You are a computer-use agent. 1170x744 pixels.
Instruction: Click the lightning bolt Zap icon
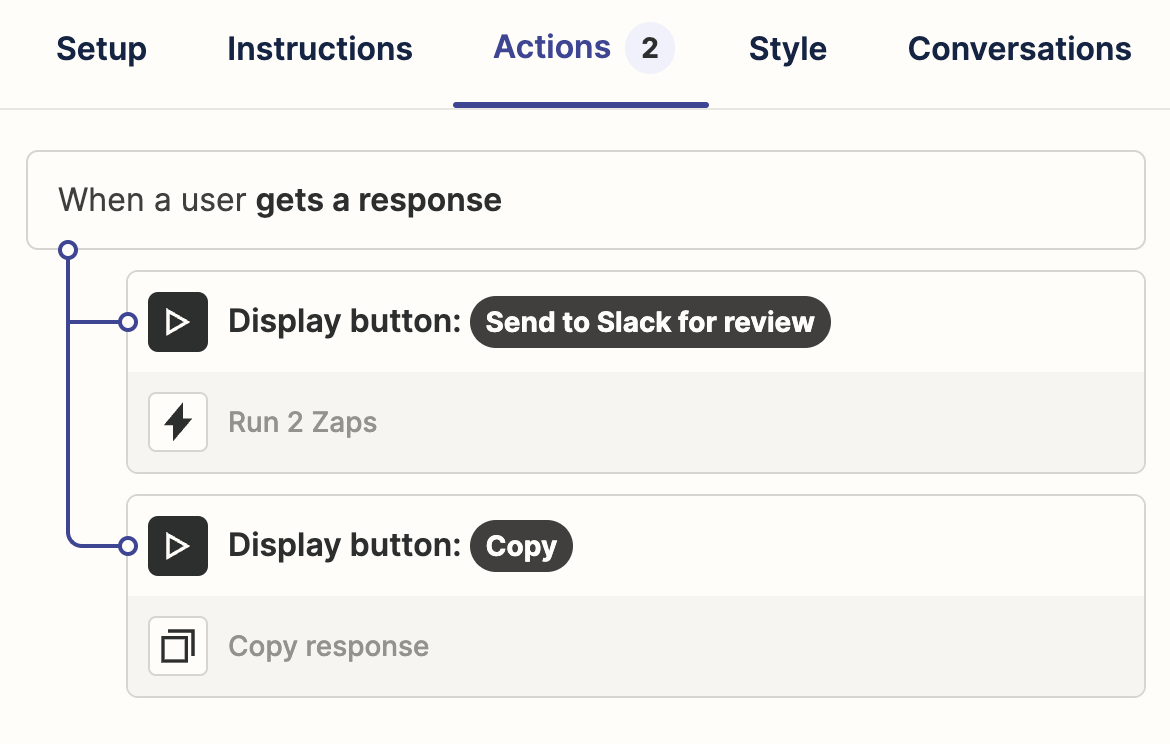click(178, 422)
